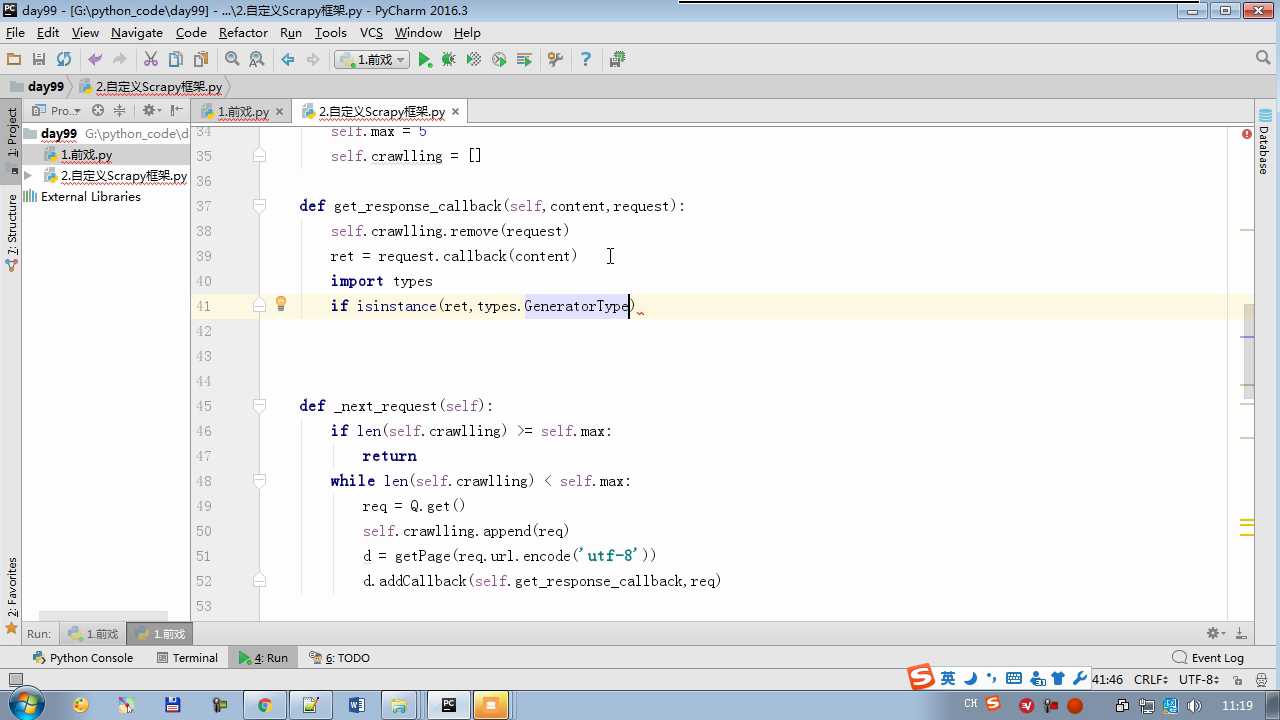This screenshot has height=720, width=1280.
Task: Click the navigate Back arrow icon
Action: [x=288, y=60]
